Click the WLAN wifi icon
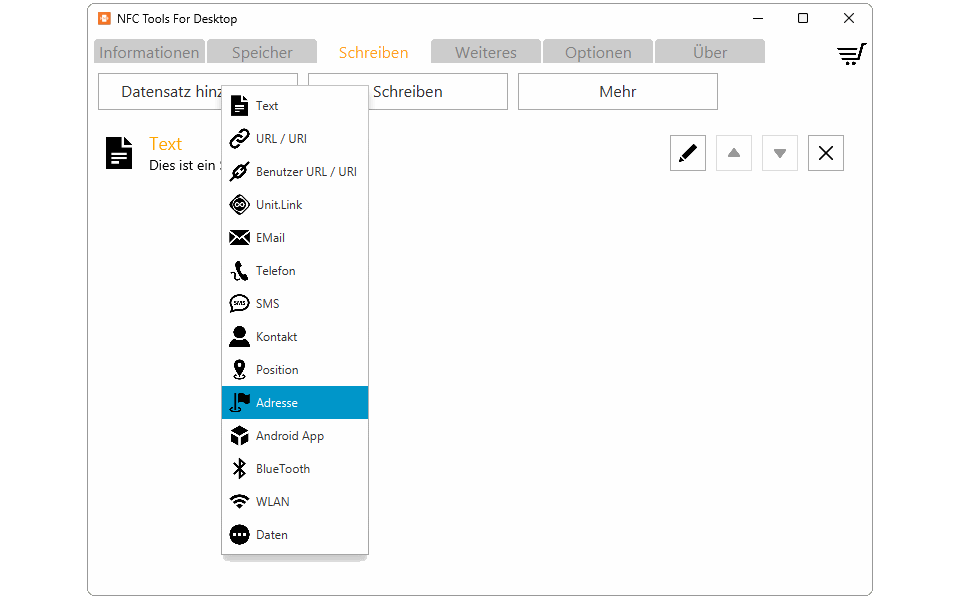 239,502
